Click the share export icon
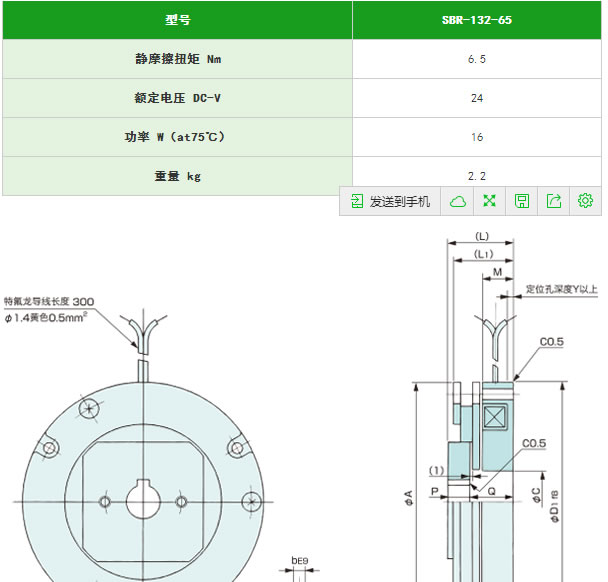The width and height of the screenshot is (608, 582). pyautogui.click(x=554, y=201)
